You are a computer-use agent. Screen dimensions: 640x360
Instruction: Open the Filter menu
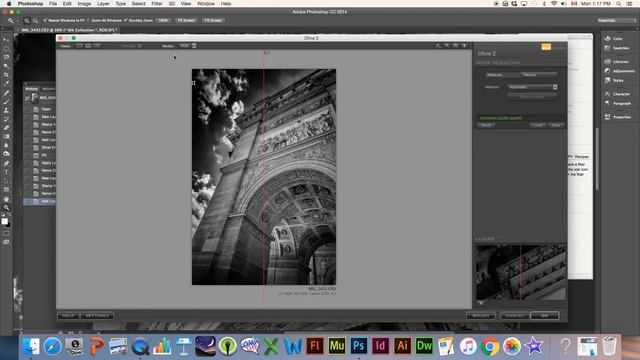[x=157, y=4]
